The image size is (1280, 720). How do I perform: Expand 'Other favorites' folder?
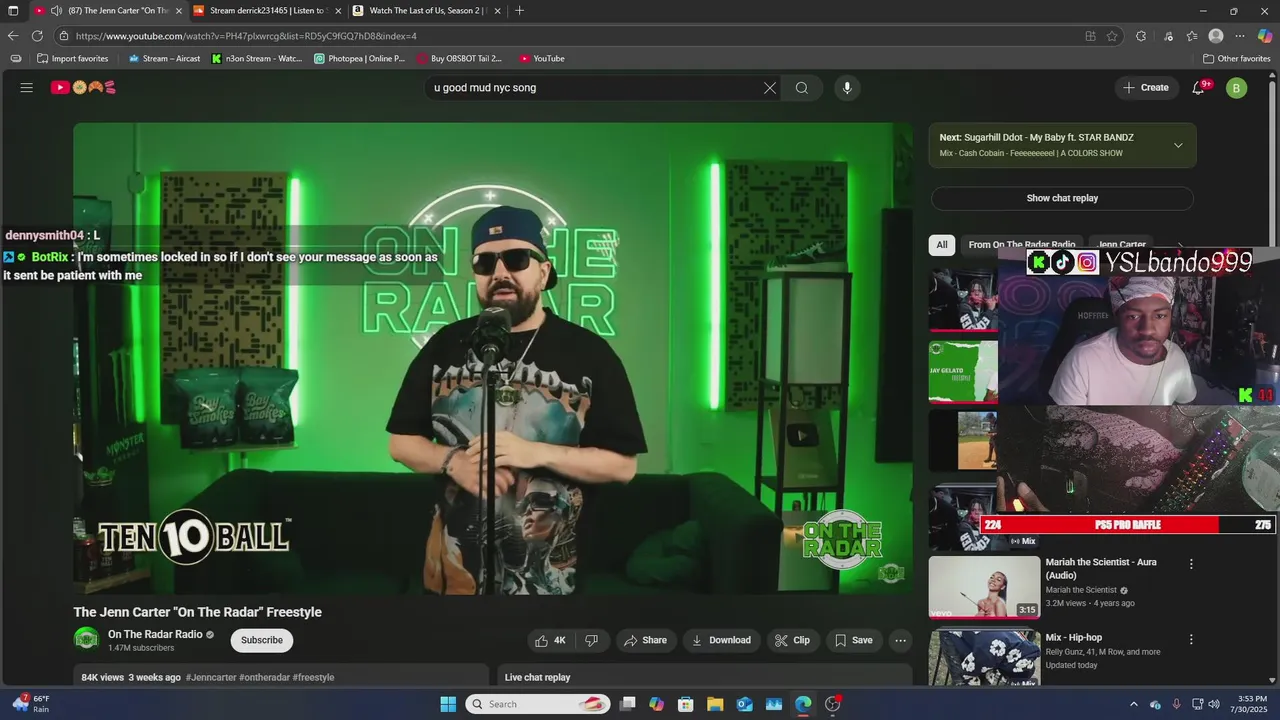[x=1236, y=59]
